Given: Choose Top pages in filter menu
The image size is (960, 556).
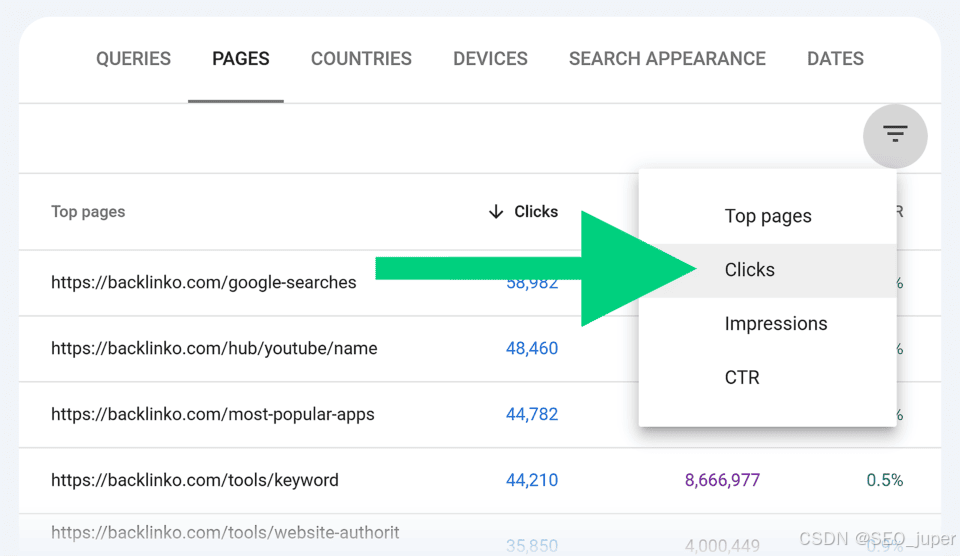Looking at the screenshot, I should point(768,216).
